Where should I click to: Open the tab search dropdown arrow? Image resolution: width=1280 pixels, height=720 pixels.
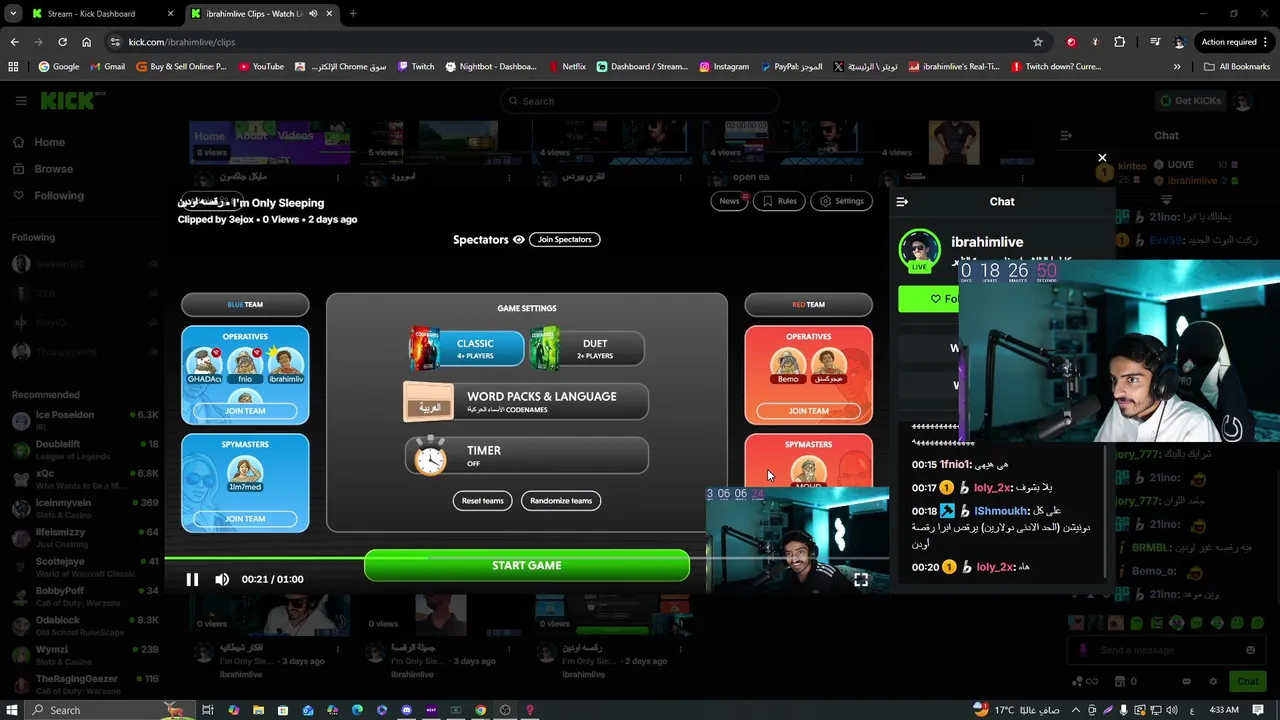13,14
